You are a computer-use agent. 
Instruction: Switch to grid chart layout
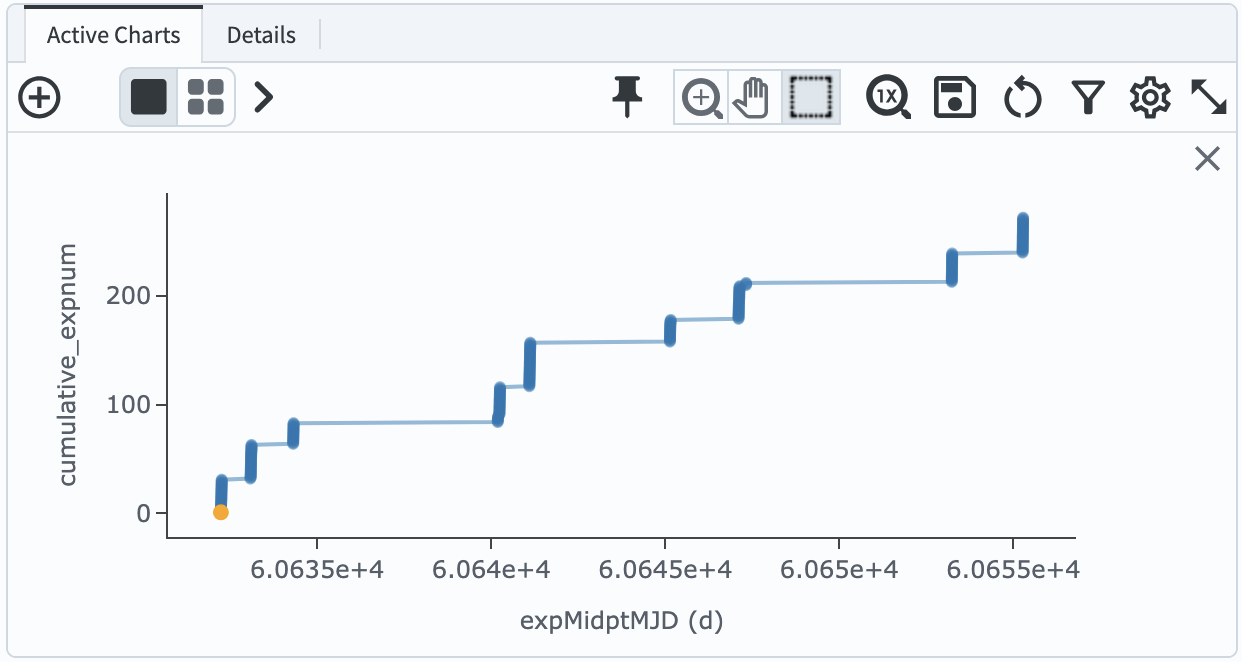(207, 97)
